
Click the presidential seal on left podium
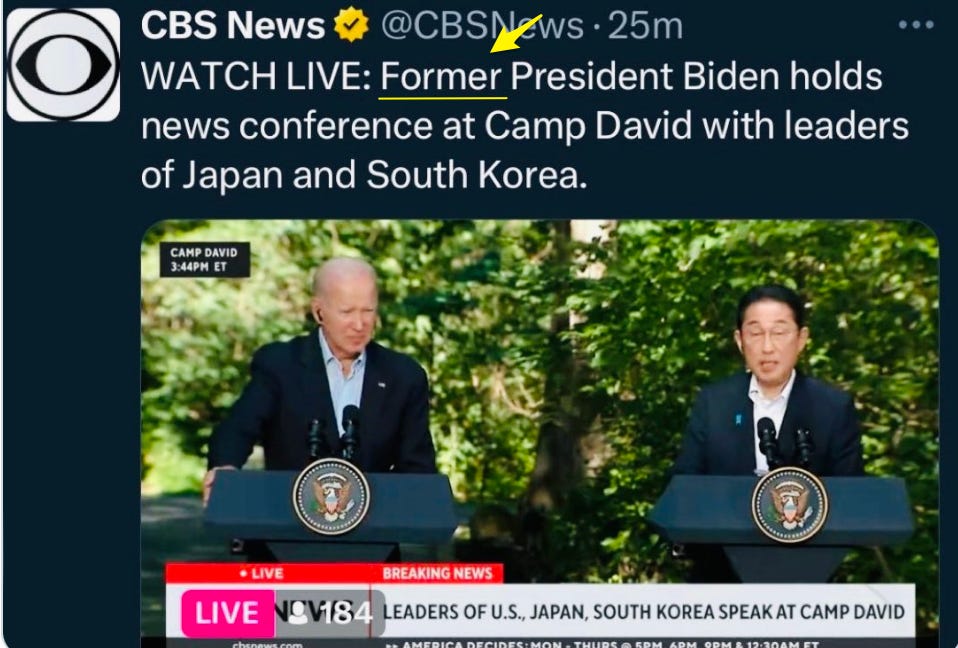(x=331, y=497)
